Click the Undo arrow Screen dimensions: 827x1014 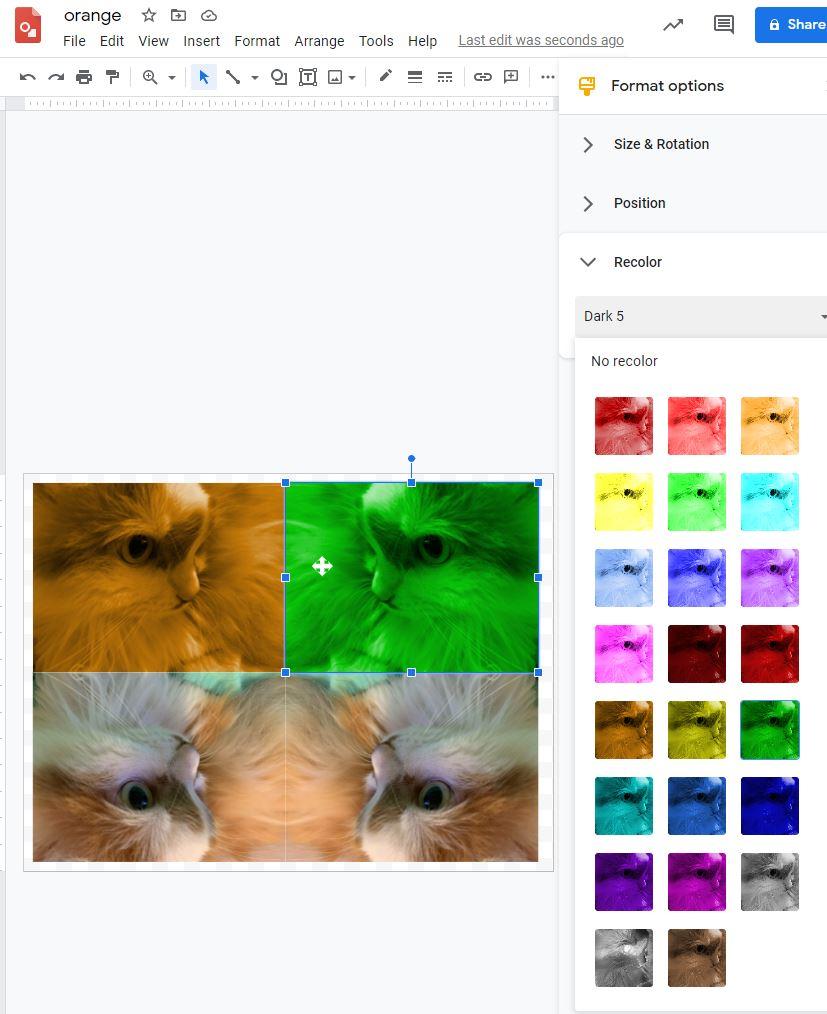[27, 78]
